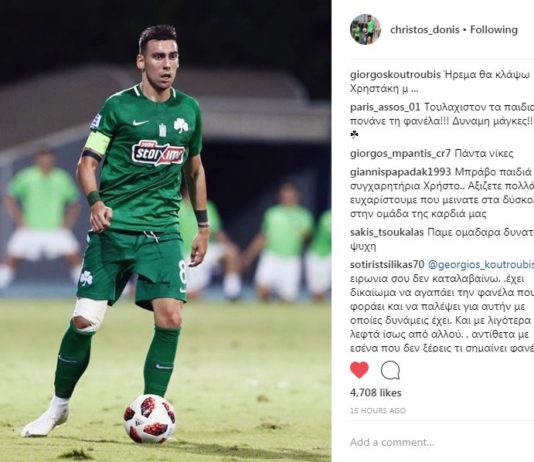Follow the @georgios_koutroubis mention link
534x462 pixels.
tap(481, 265)
